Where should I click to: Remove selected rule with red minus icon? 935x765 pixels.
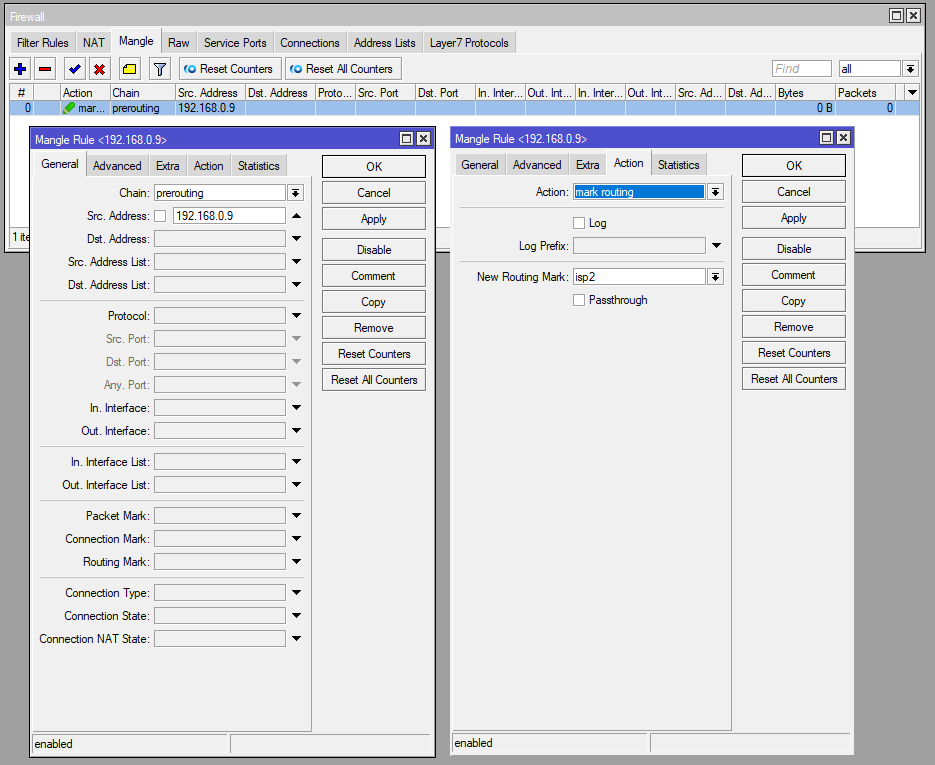point(45,69)
